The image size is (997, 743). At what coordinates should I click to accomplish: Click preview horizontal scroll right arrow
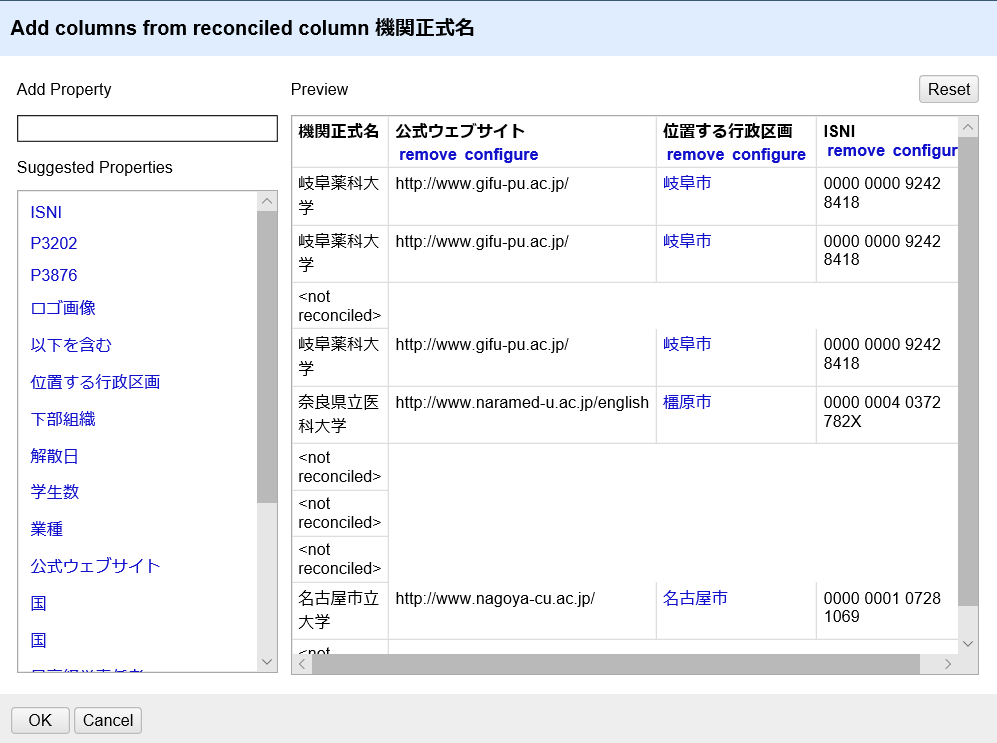pos(947,664)
